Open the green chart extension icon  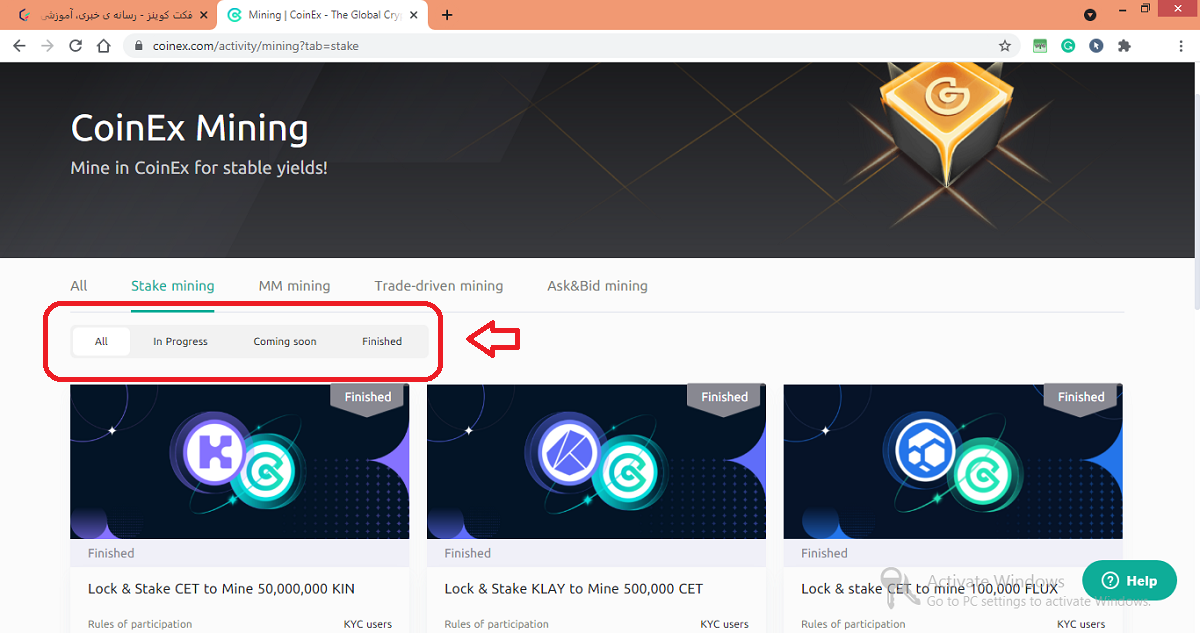click(1040, 46)
